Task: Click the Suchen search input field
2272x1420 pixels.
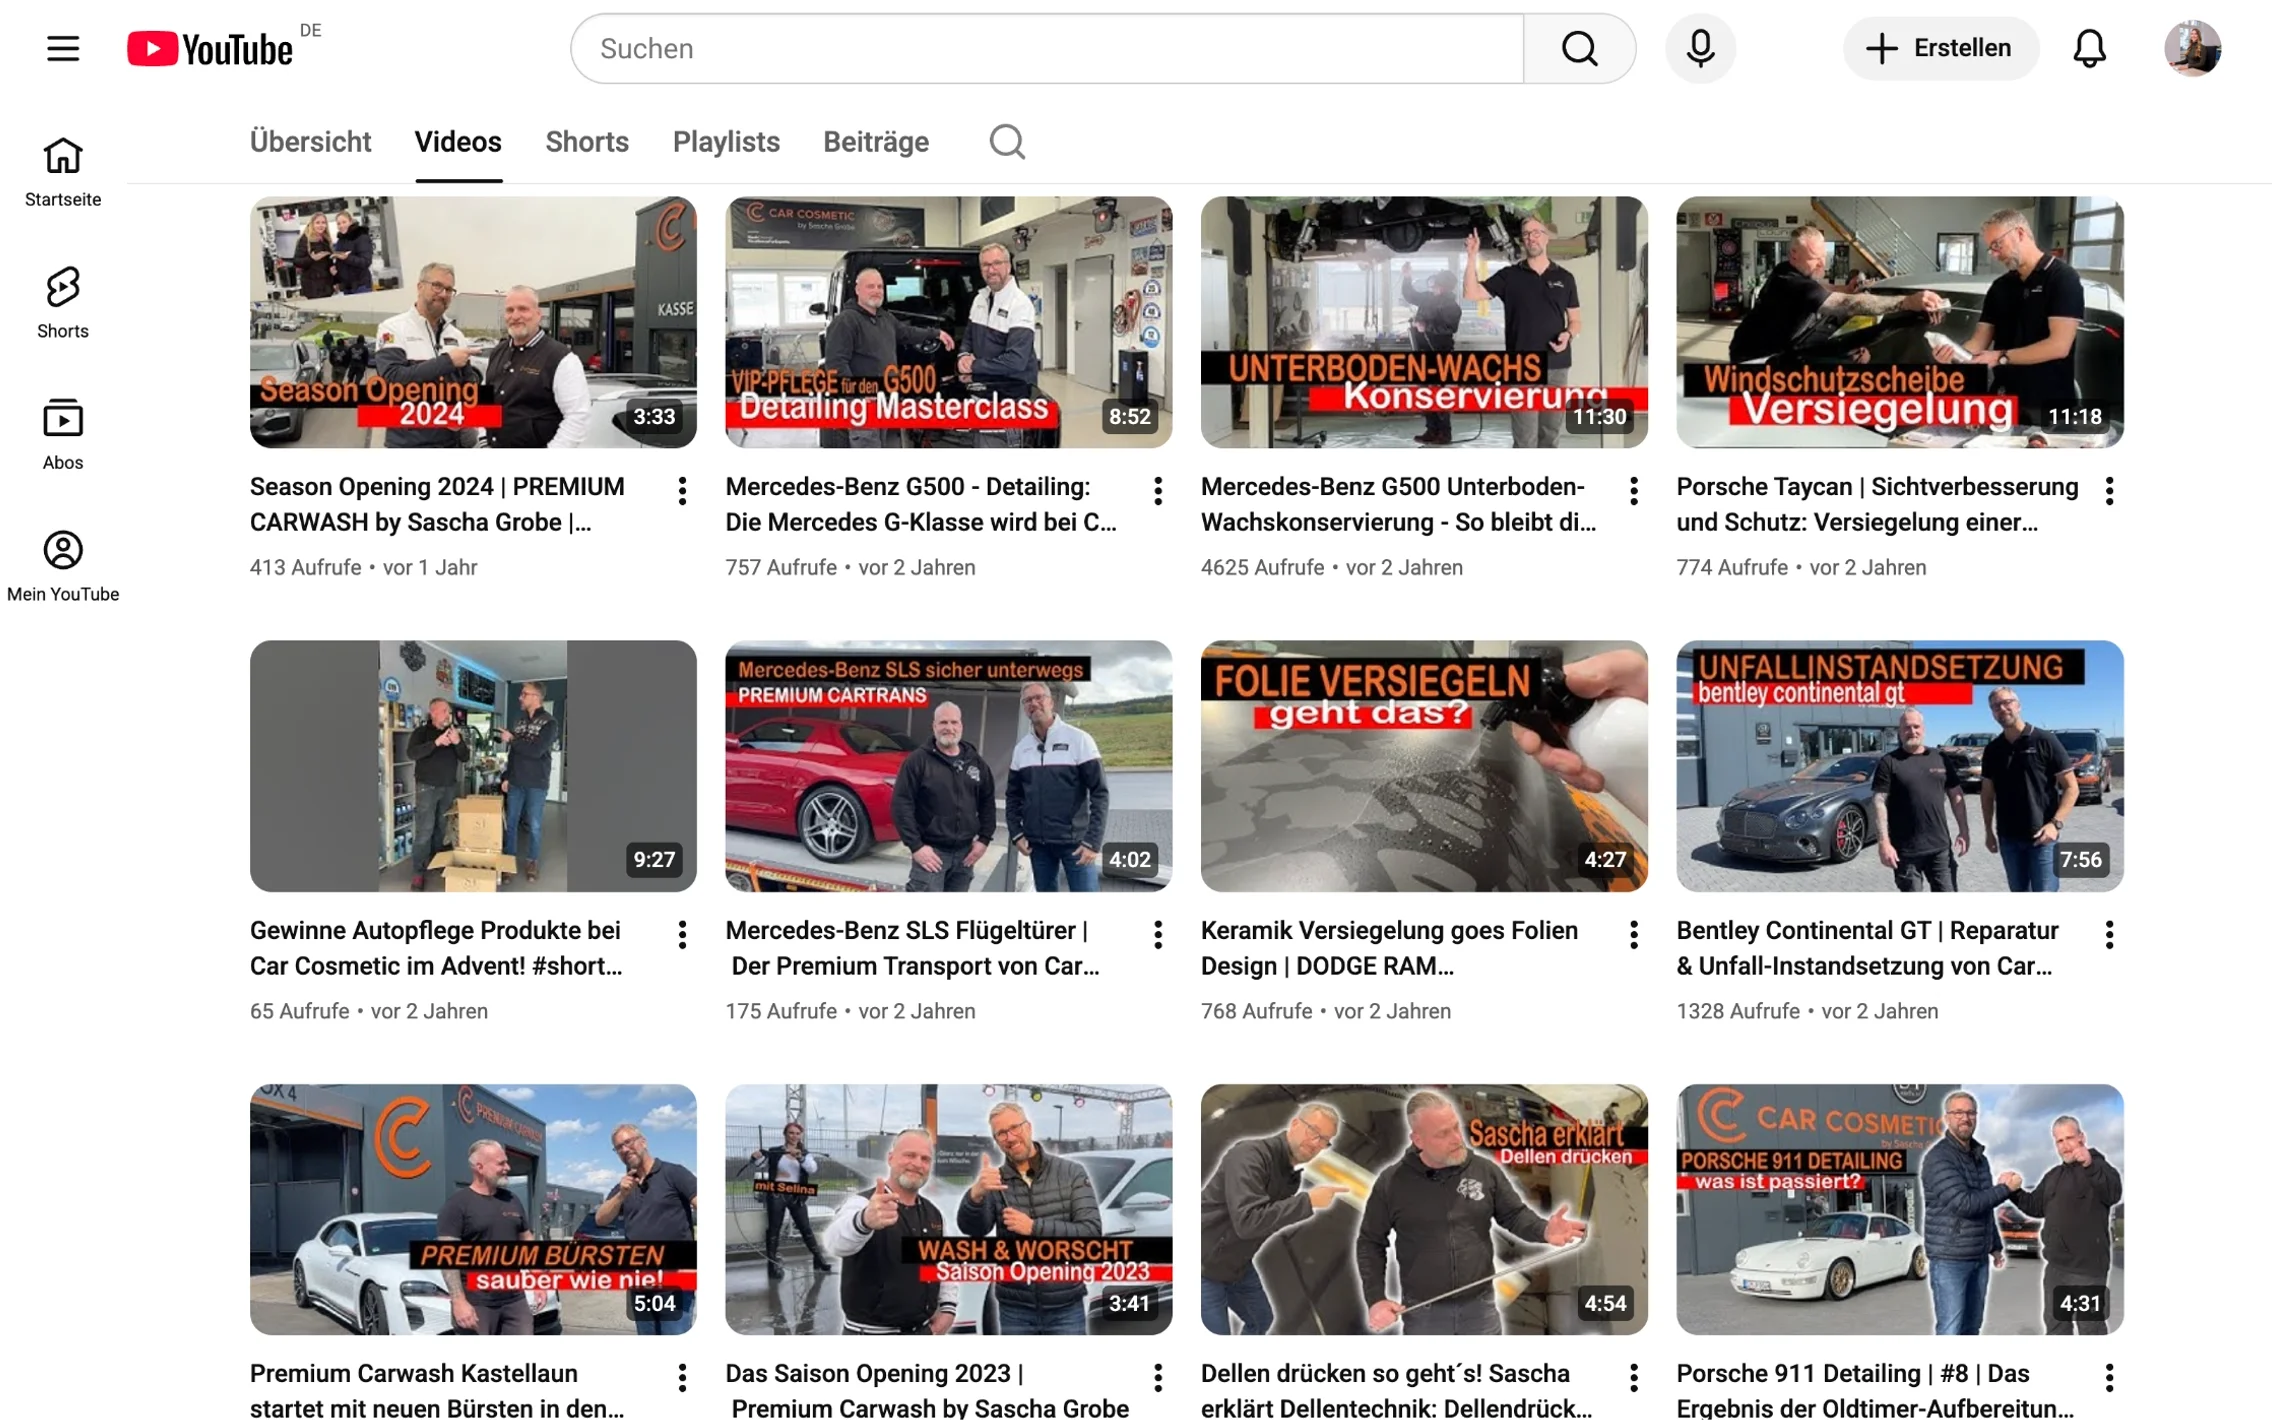Action: tap(1046, 48)
